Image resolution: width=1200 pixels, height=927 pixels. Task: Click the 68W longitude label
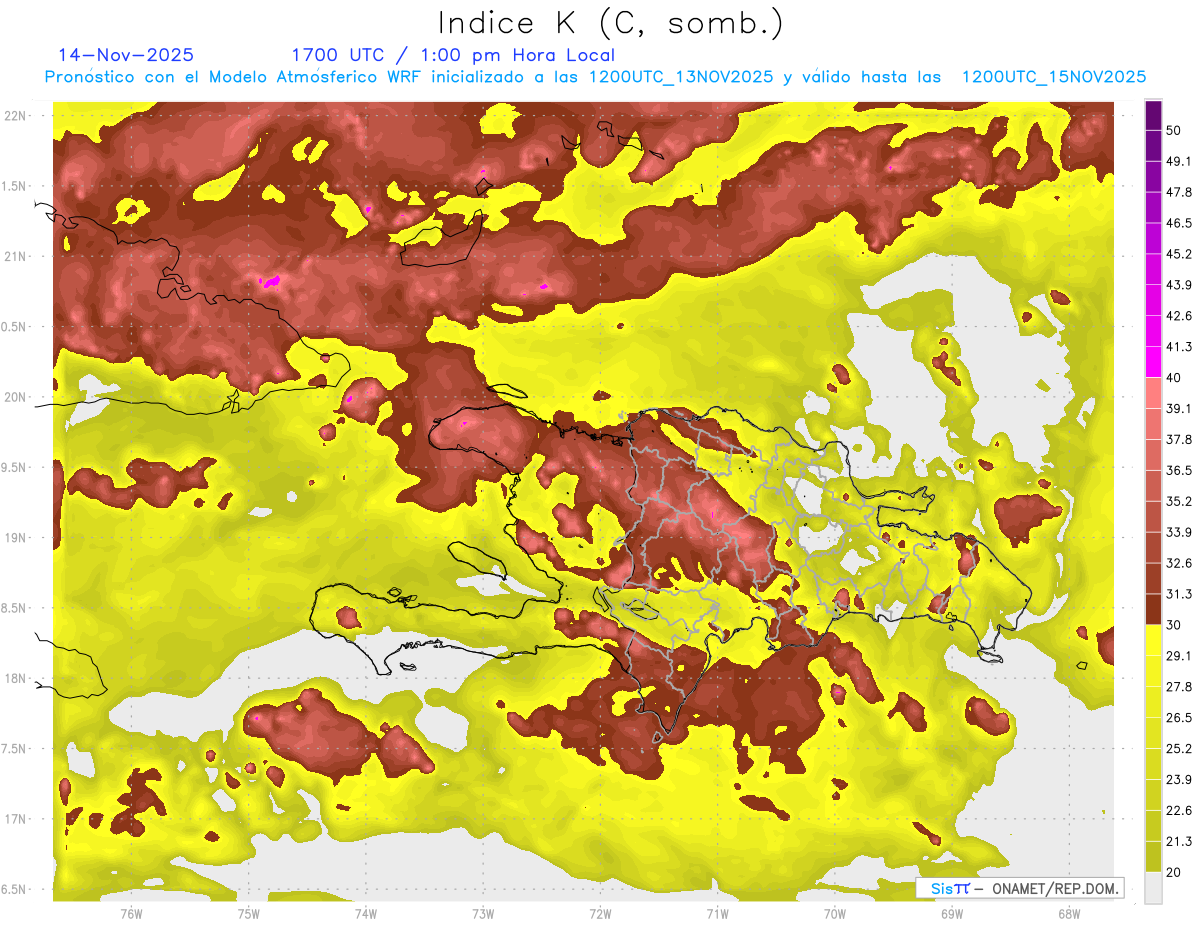point(1068,914)
